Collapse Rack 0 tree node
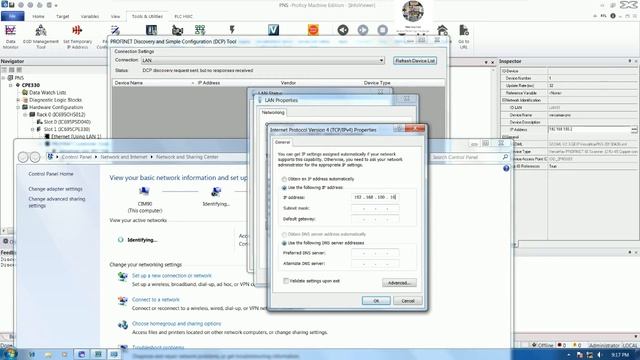This screenshot has height=360, width=640. point(25,115)
